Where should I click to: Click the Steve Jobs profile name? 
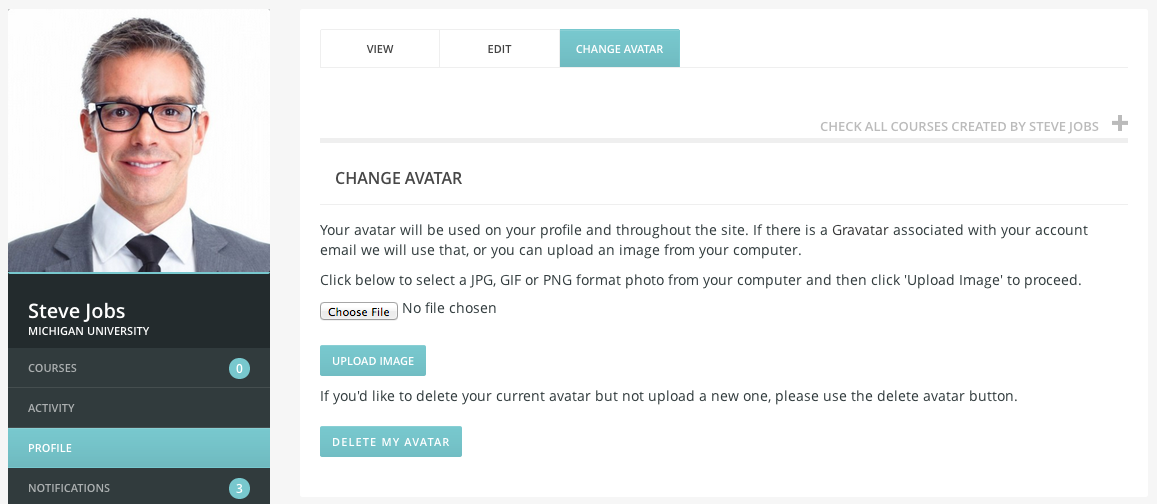pos(77,310)
